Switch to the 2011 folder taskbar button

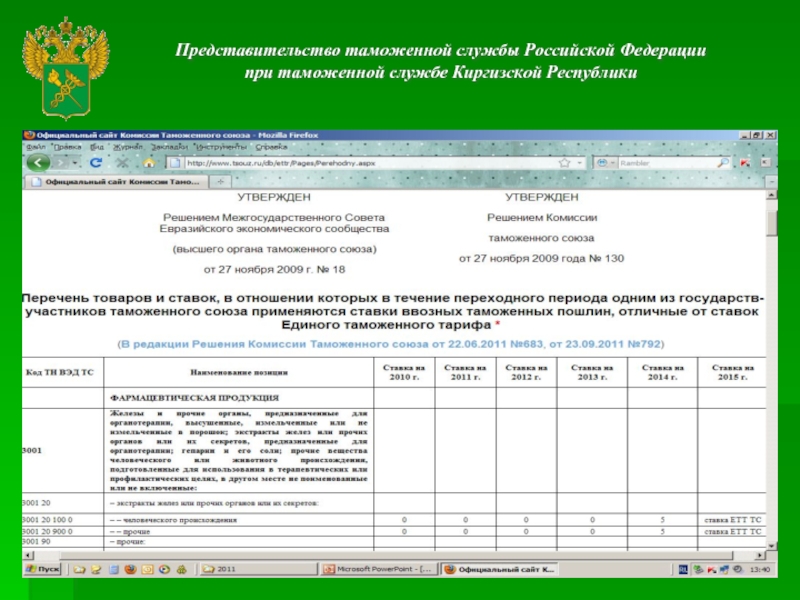click(x=258, y=569)
